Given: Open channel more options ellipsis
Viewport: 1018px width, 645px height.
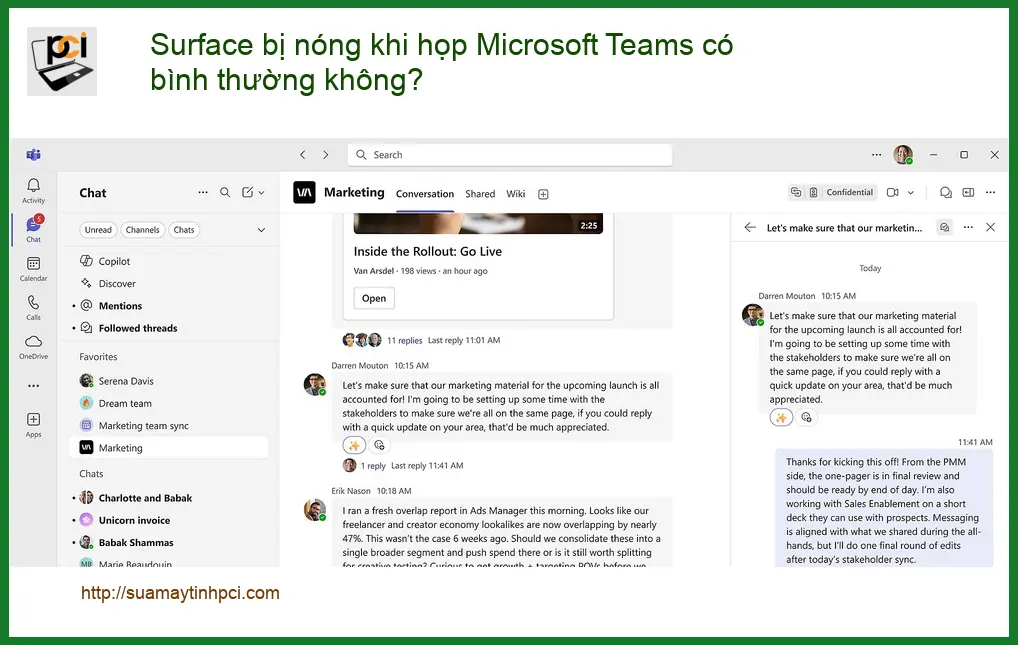Looking at the screenshot, I should (990, 192).
